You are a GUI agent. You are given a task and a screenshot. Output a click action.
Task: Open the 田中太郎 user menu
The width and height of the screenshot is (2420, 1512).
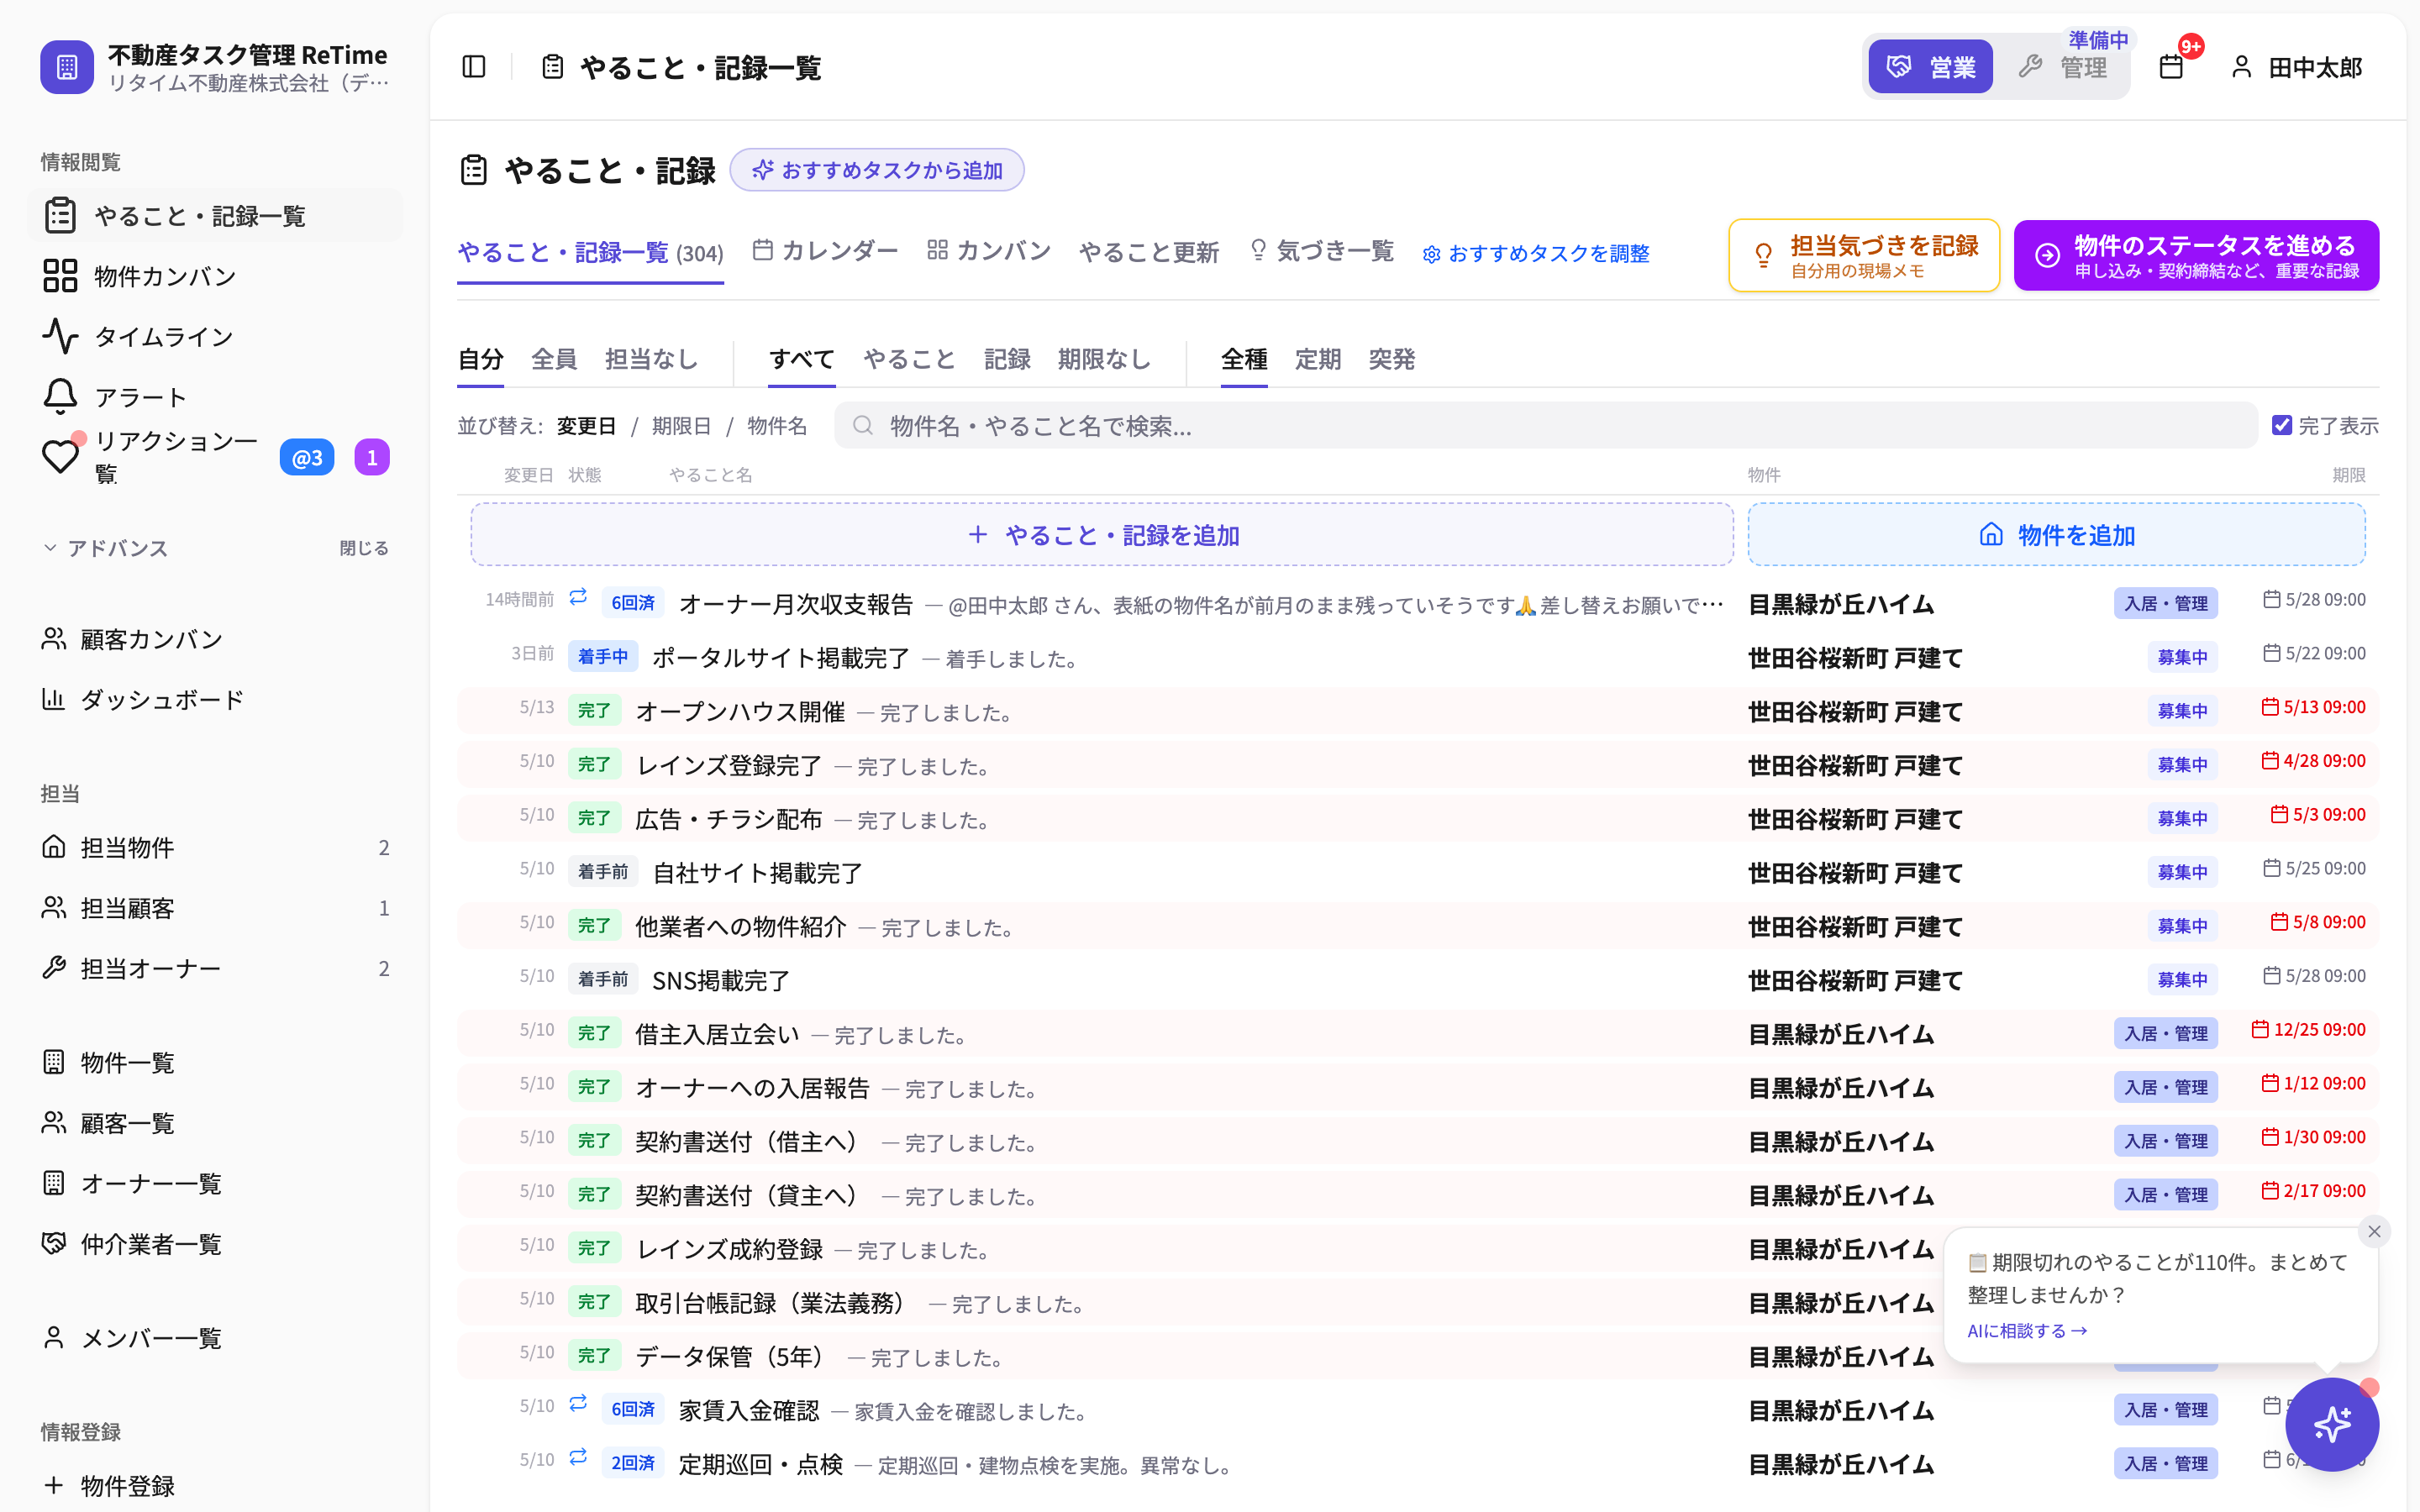(x=2297, y=67)
